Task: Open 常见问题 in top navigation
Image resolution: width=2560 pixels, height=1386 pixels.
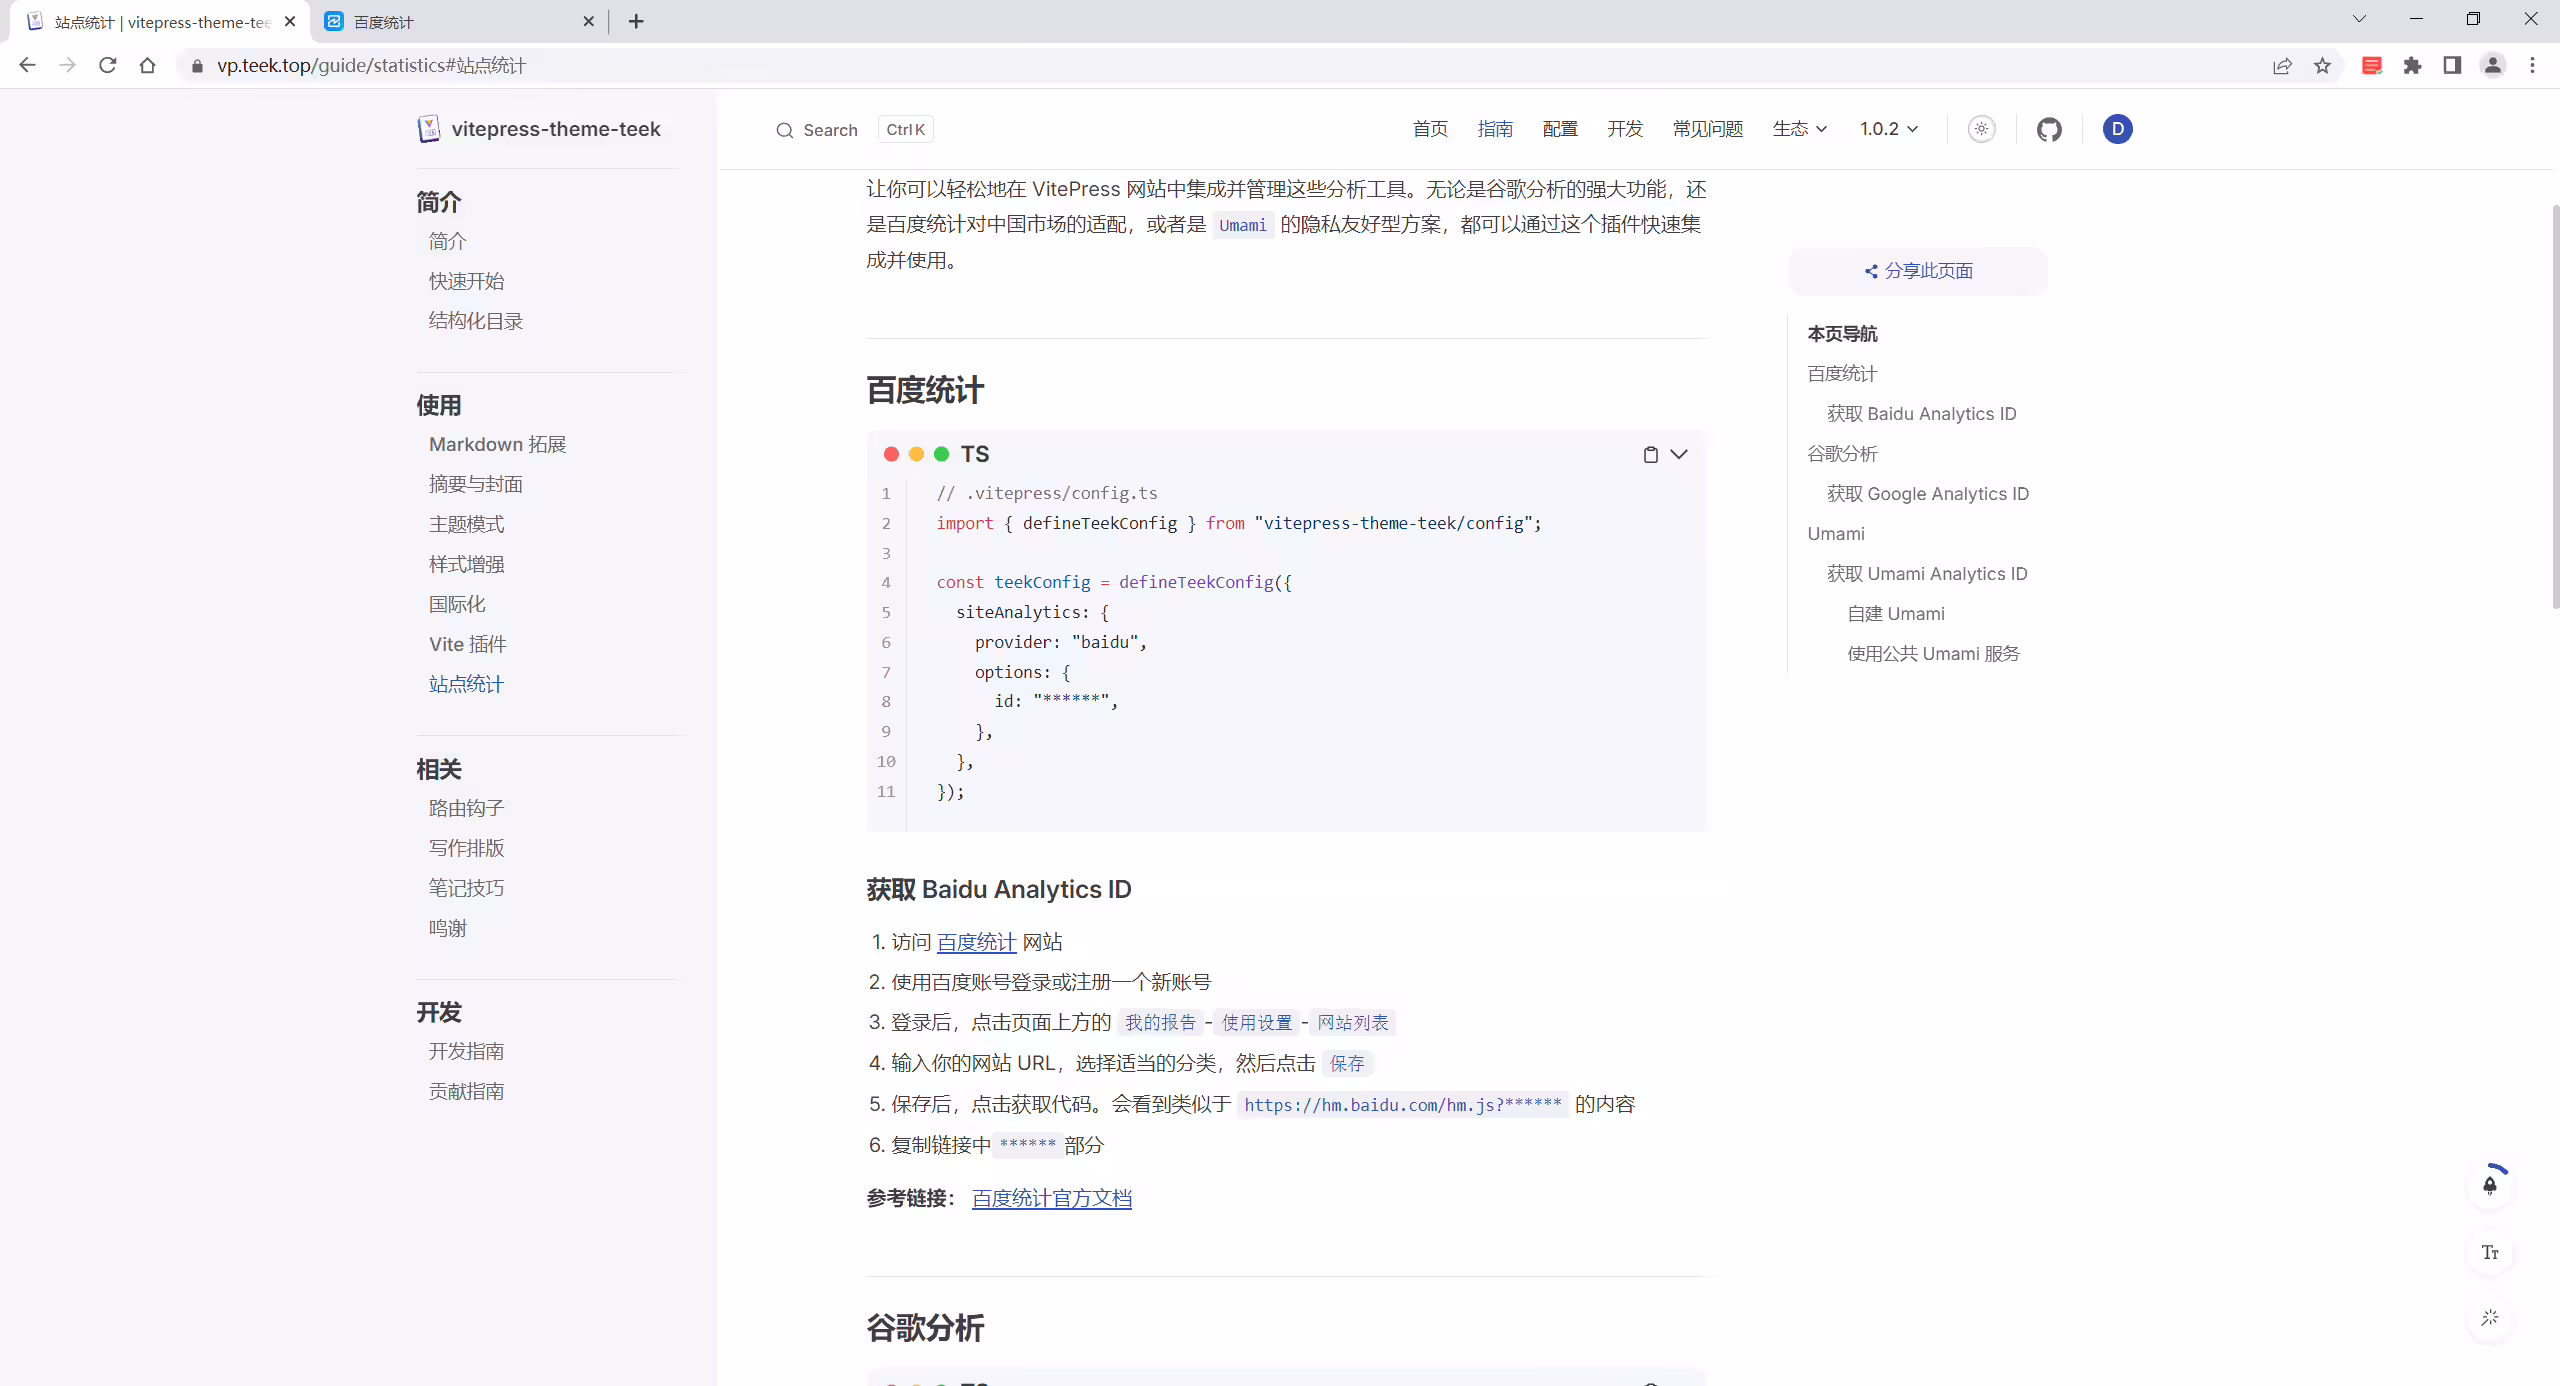Action: [1708, 129]
